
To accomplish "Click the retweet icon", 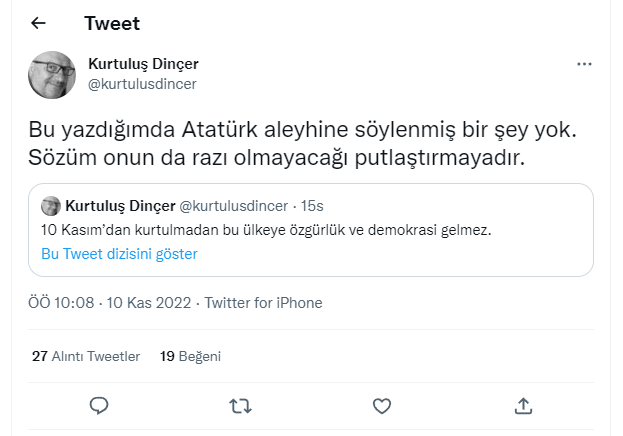I will [x=240, y=405].
